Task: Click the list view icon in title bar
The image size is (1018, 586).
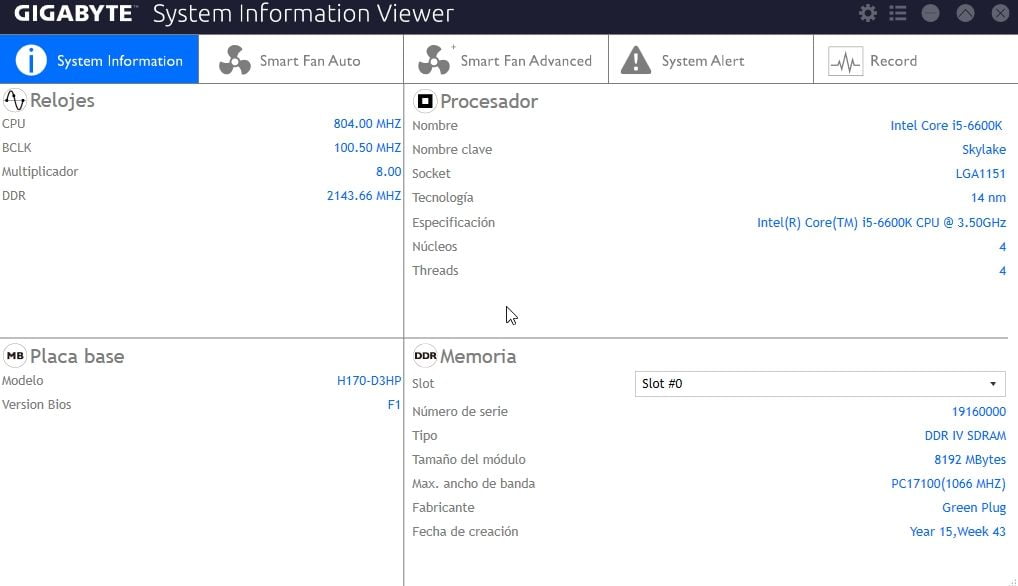Action: pyautogui.click(x=898, y=13)
